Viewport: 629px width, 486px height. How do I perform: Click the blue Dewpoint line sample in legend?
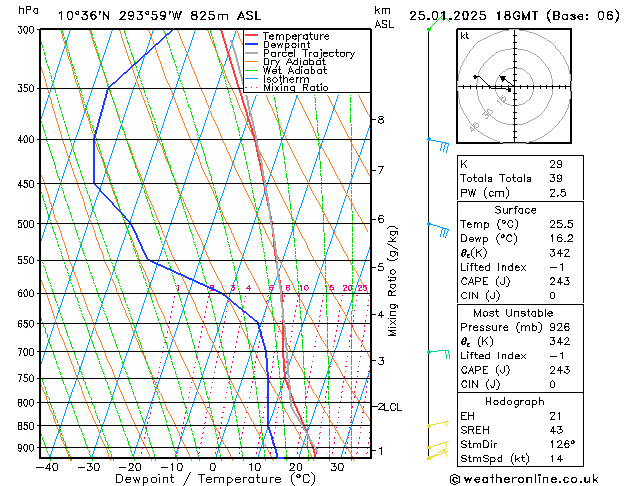tap(251, 45)
